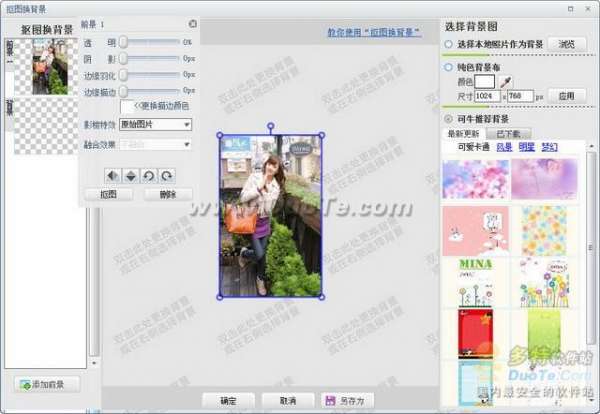Click the 浏览 browse button

(x=566, y=44)
